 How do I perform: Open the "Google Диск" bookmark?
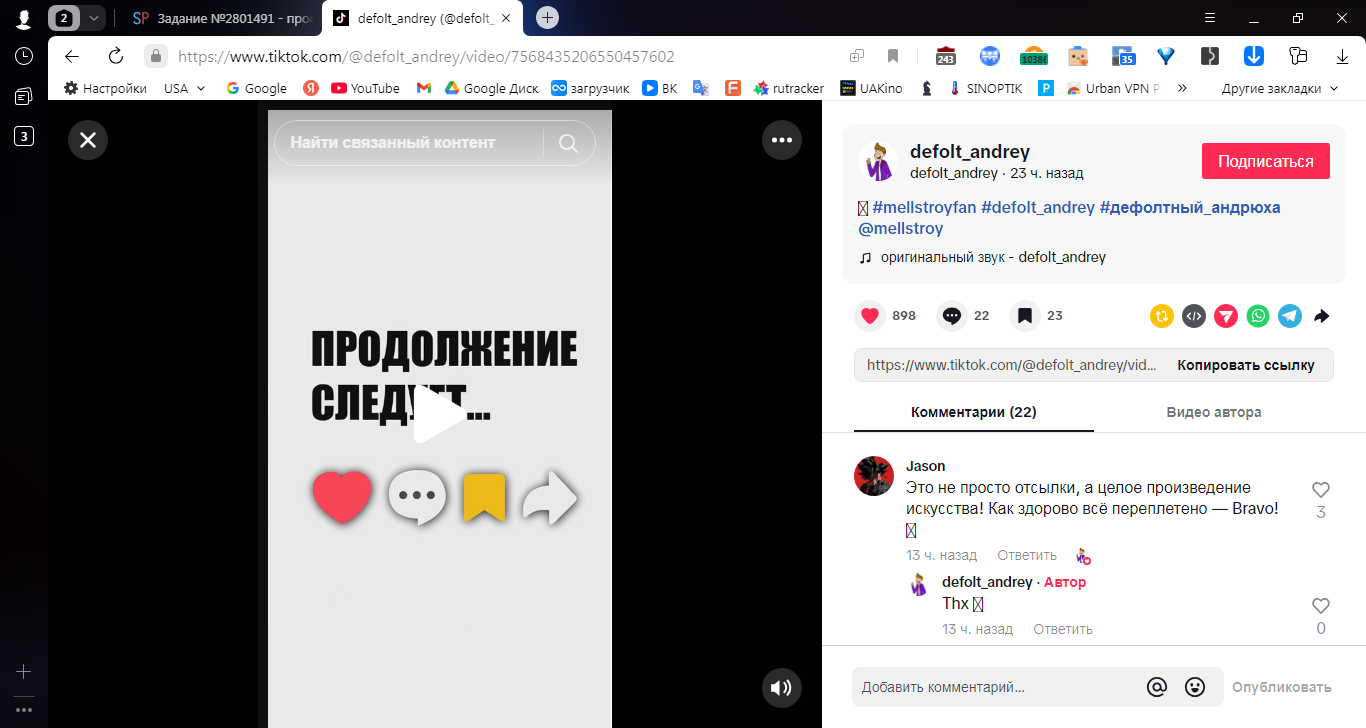[x=492, y=88]
